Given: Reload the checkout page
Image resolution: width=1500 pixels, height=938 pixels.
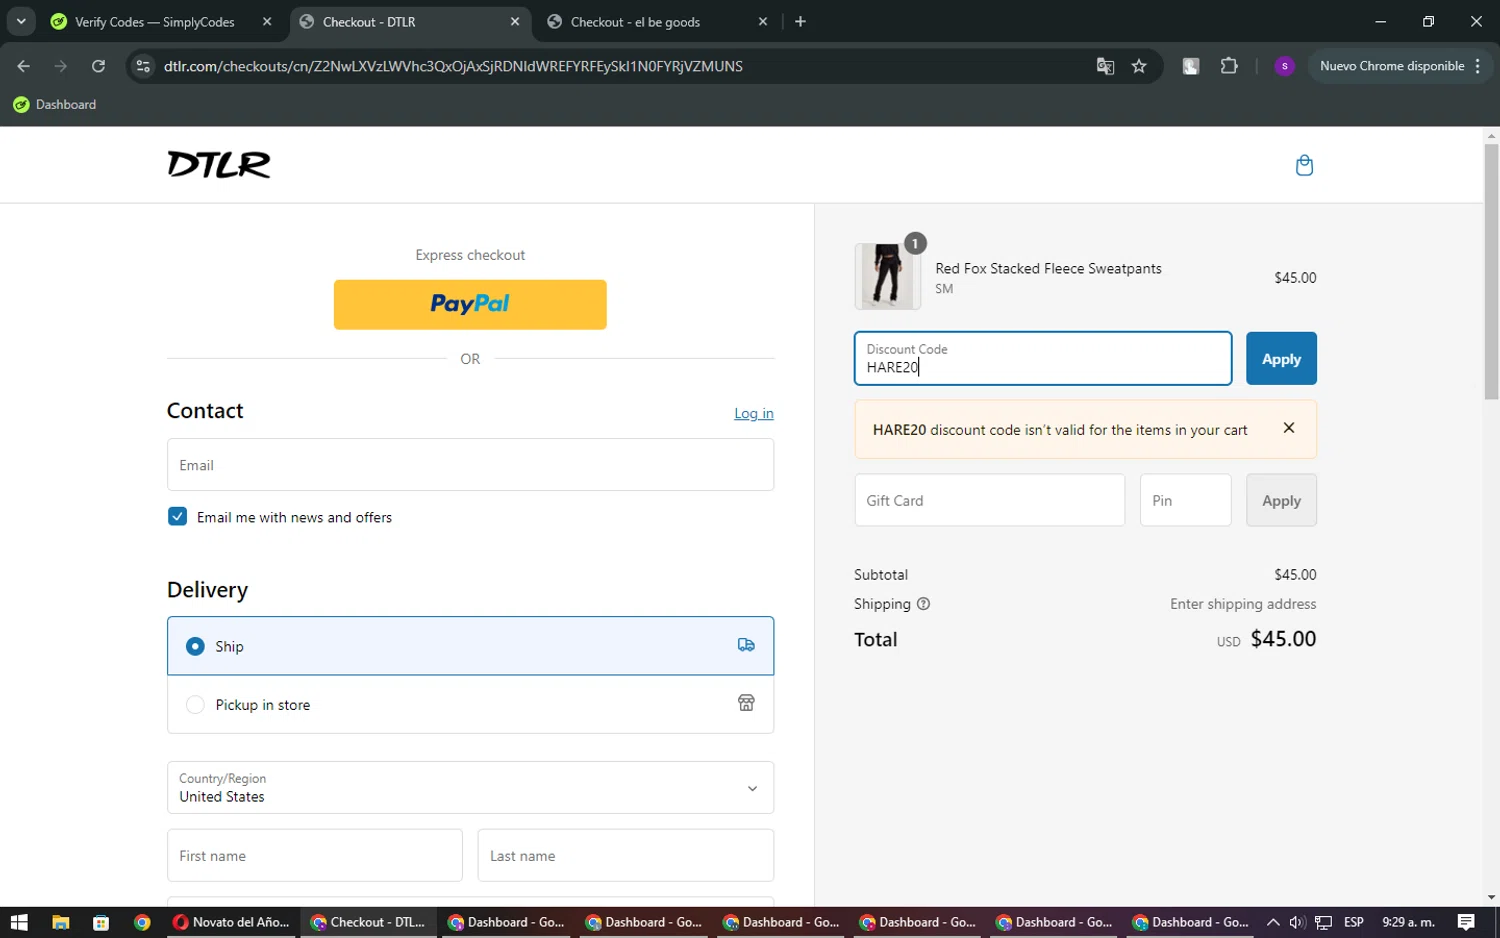Looking at the screenshot, I should coord(98,66).
